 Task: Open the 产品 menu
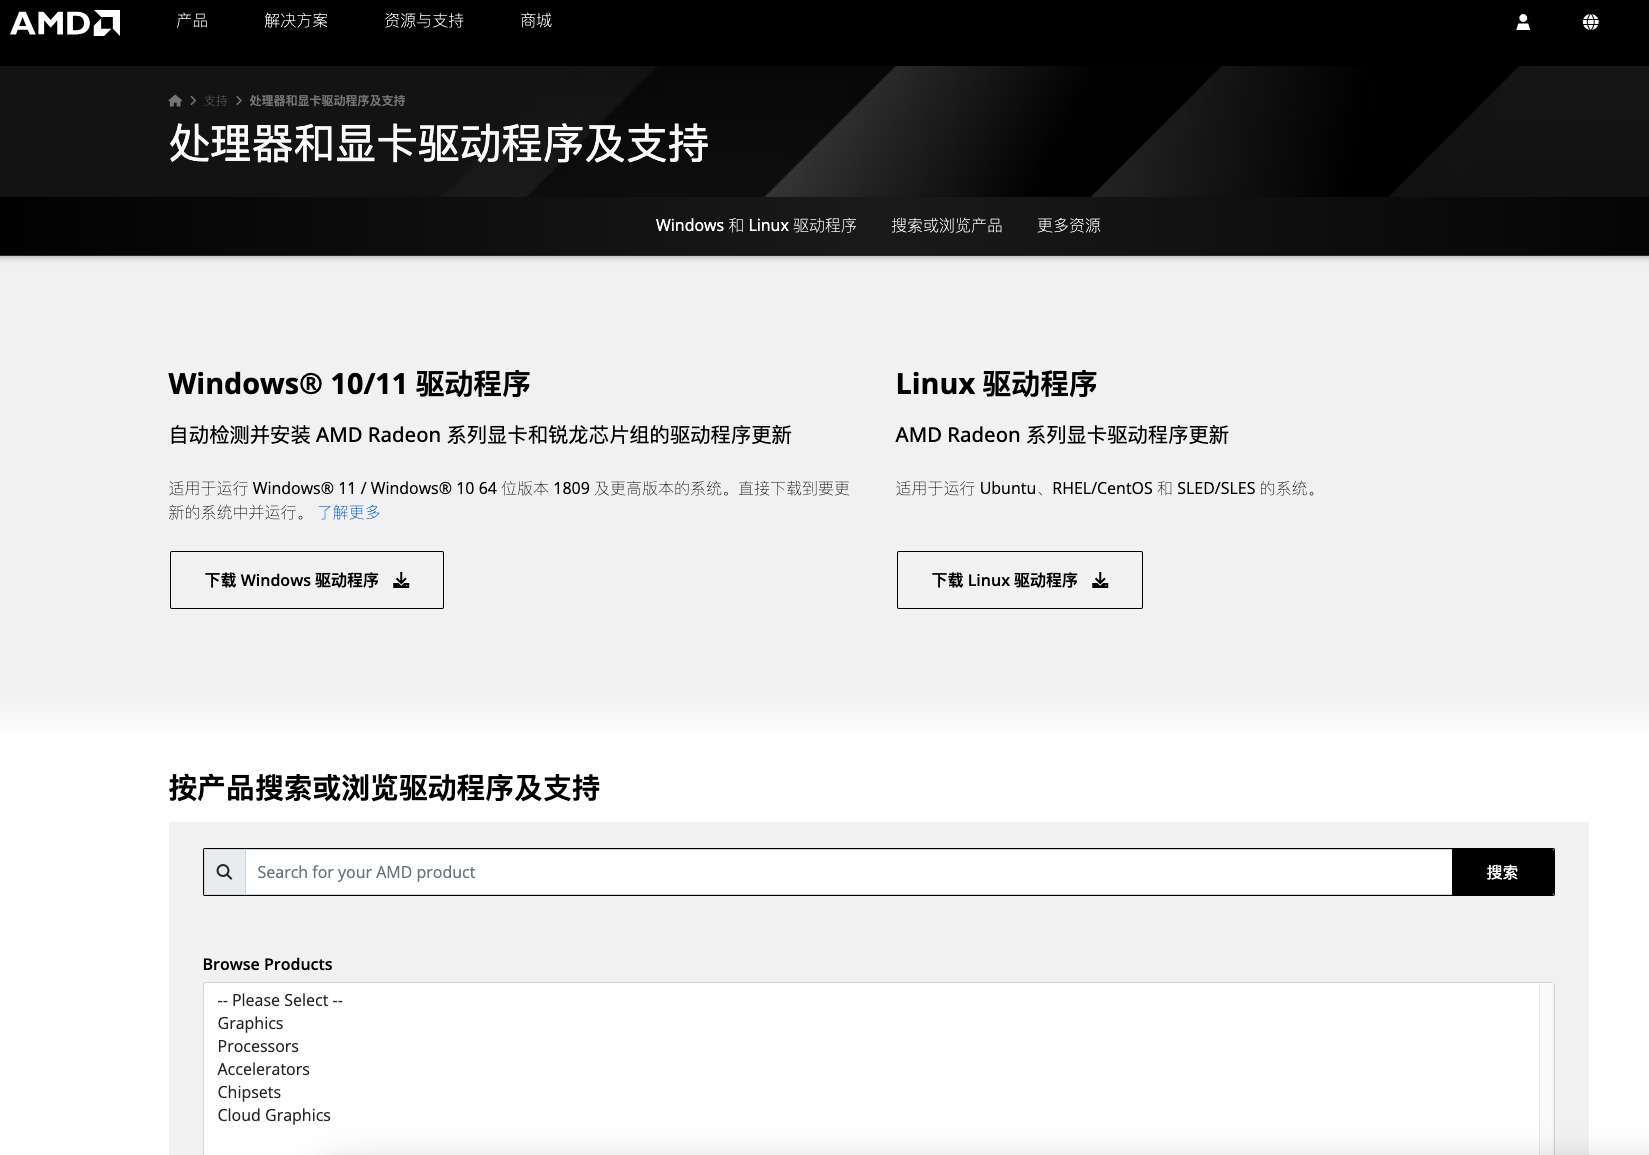(192, 21)
